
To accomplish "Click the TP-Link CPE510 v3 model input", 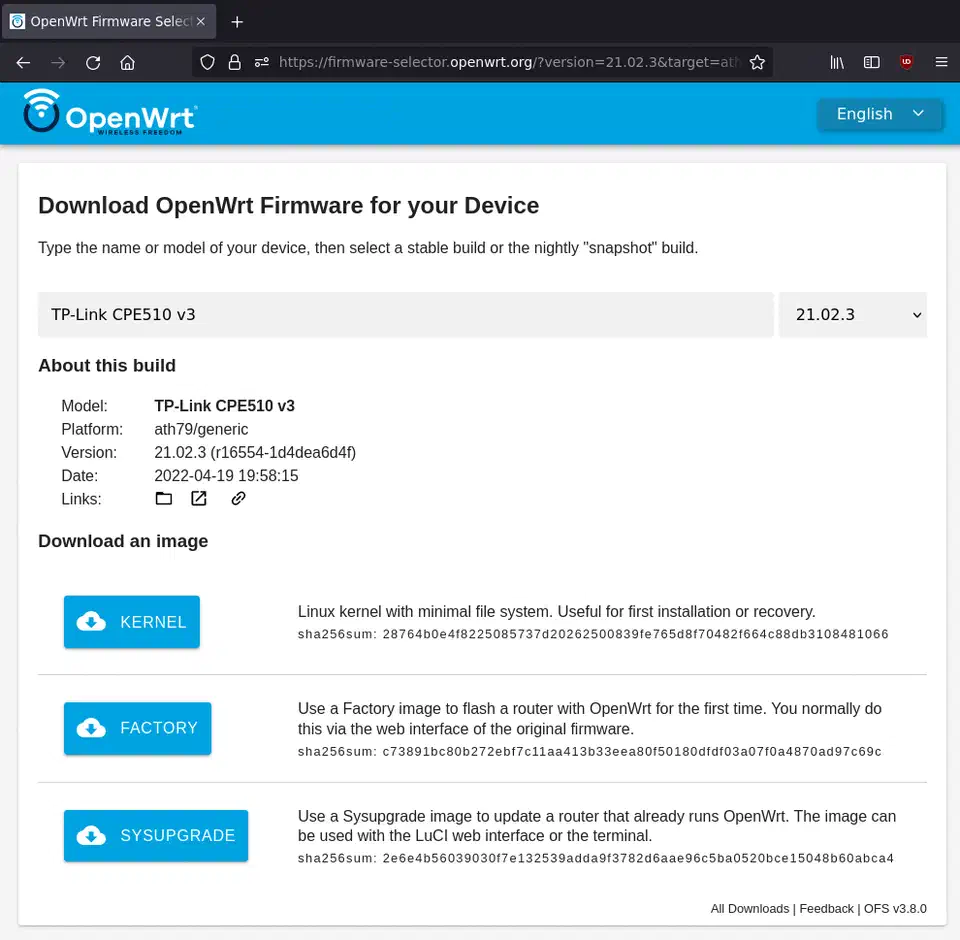I will point(405,315).
